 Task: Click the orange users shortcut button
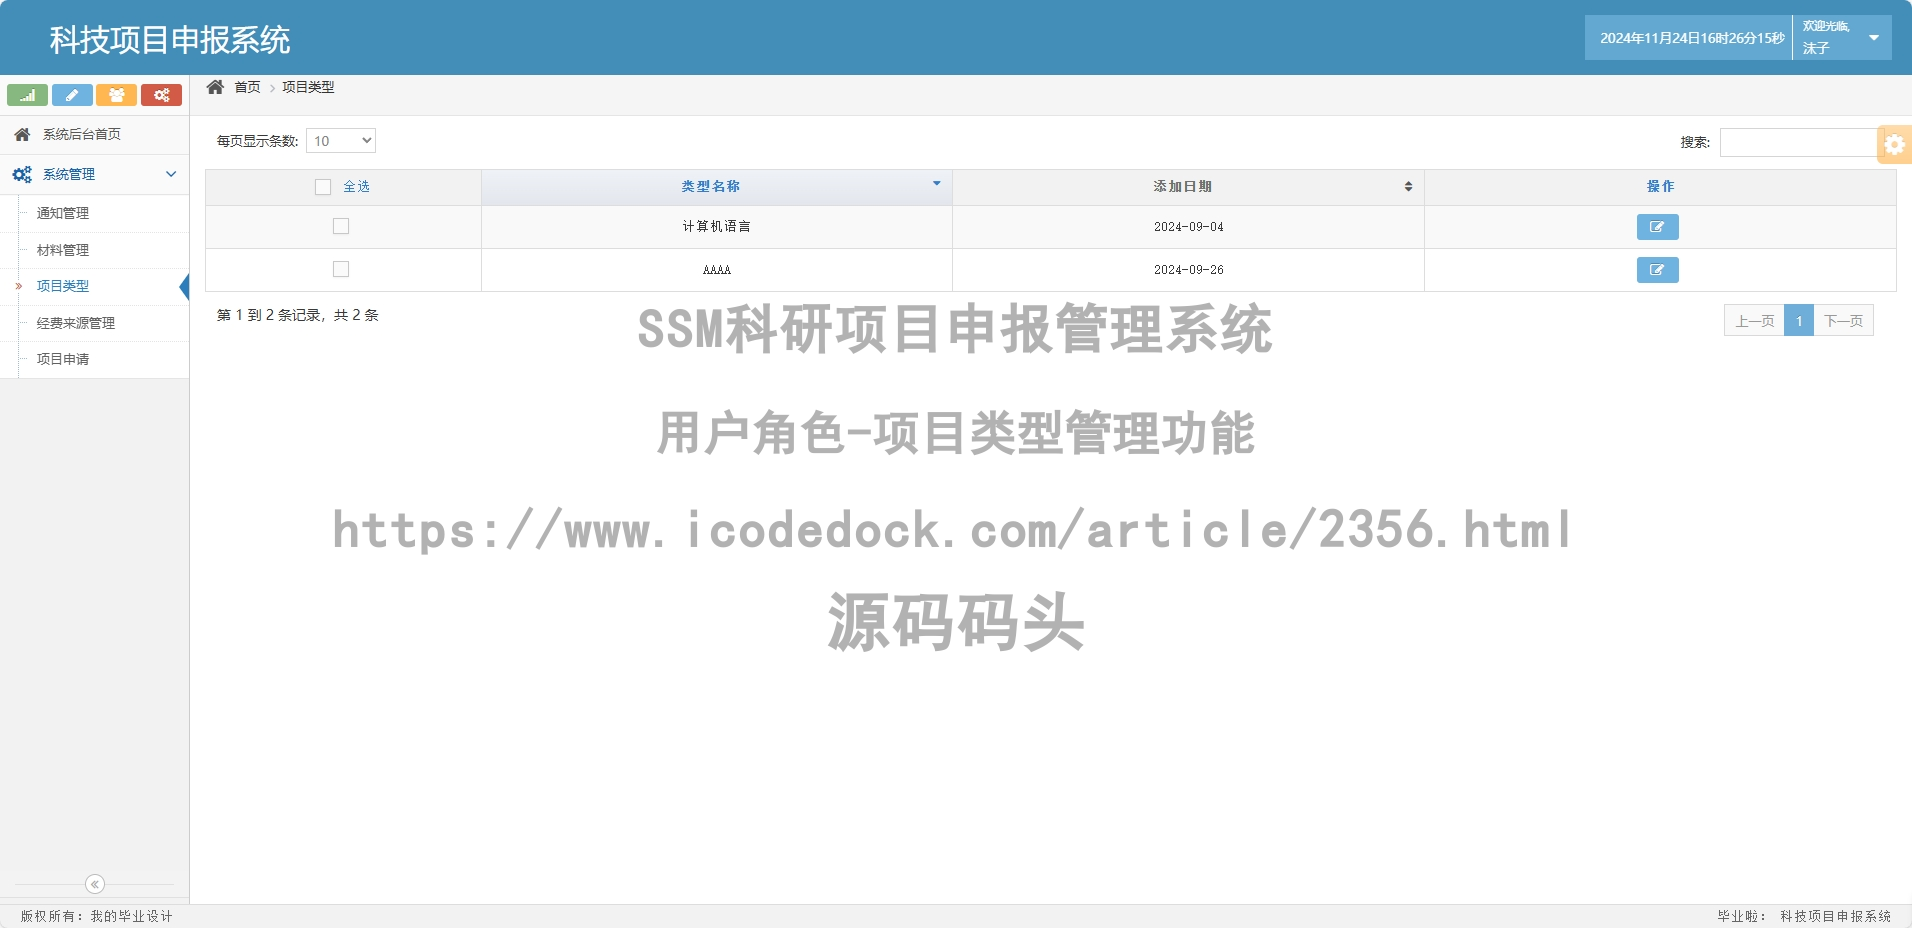tap(116, 95)
